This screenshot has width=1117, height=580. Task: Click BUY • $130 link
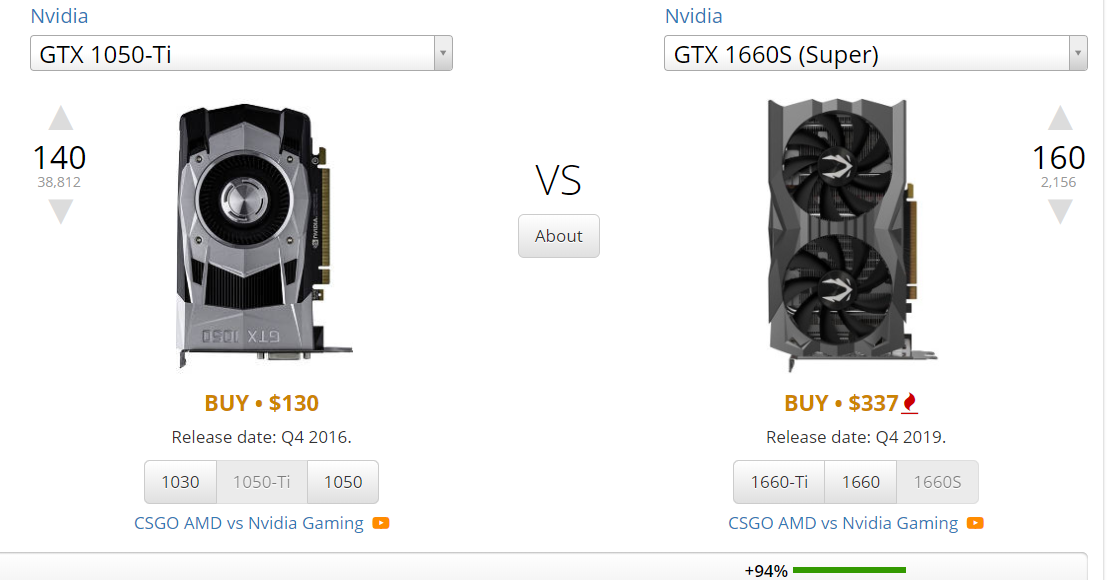click(x=261, y=403)
